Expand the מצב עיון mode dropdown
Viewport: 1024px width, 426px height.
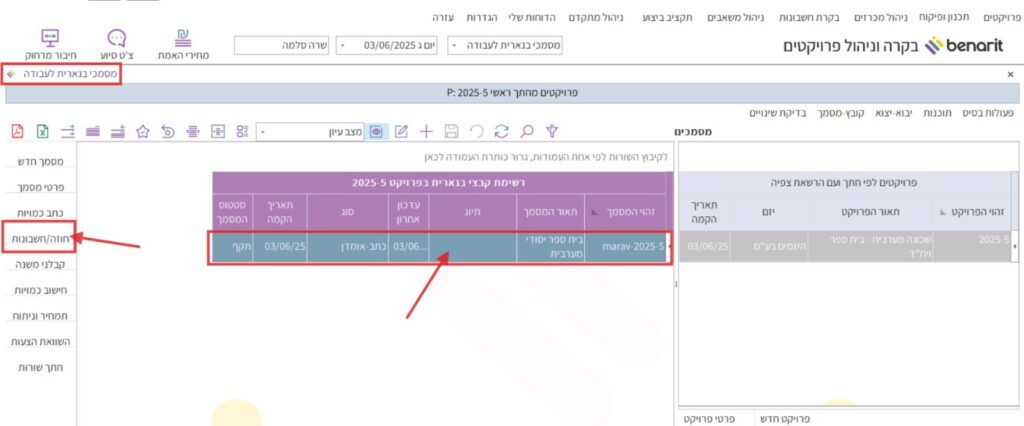263,131
